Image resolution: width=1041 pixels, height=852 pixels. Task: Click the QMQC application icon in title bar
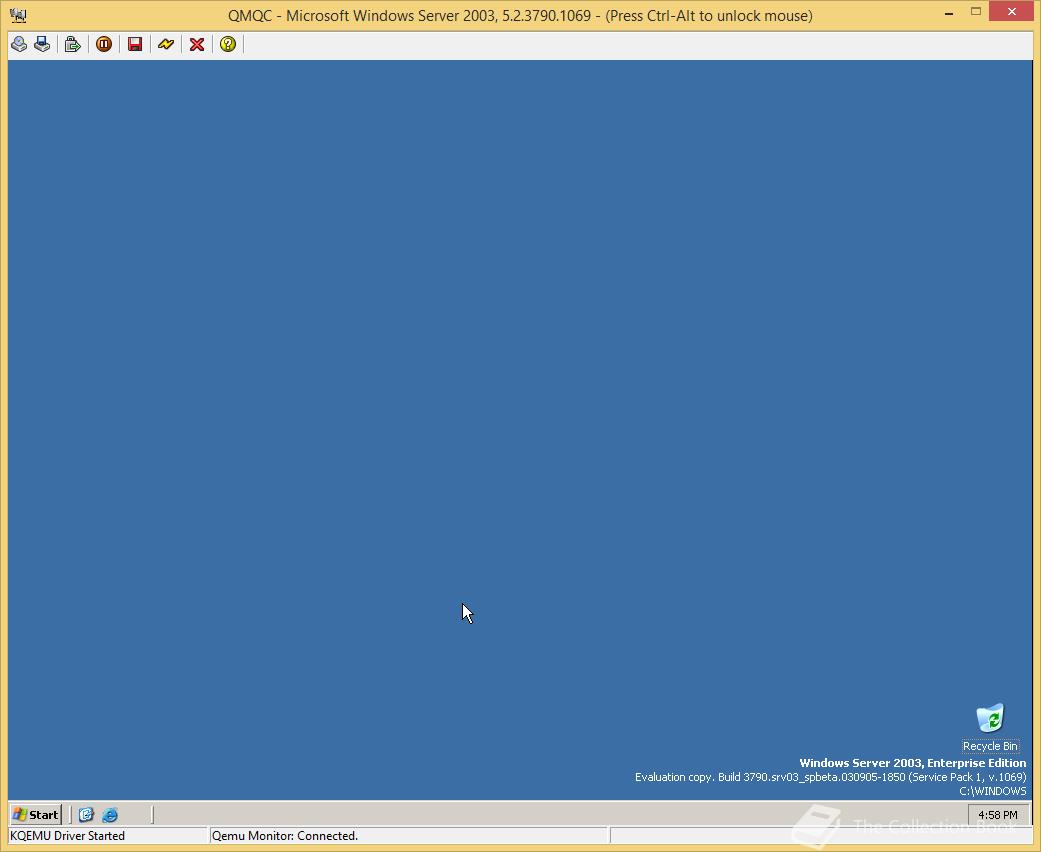[x=18, y=15]
